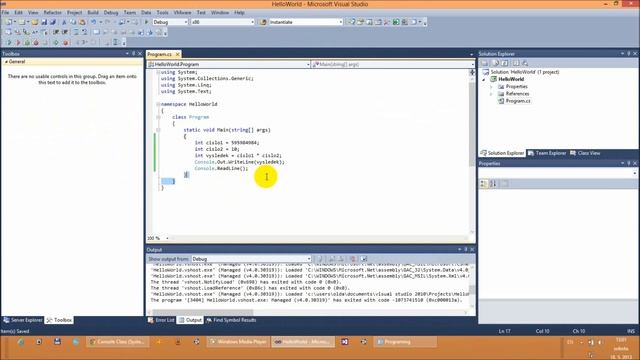Viewport: 640px width, 360px height.
Task: Click the Open File folder icon
Action: coord(35,22)
